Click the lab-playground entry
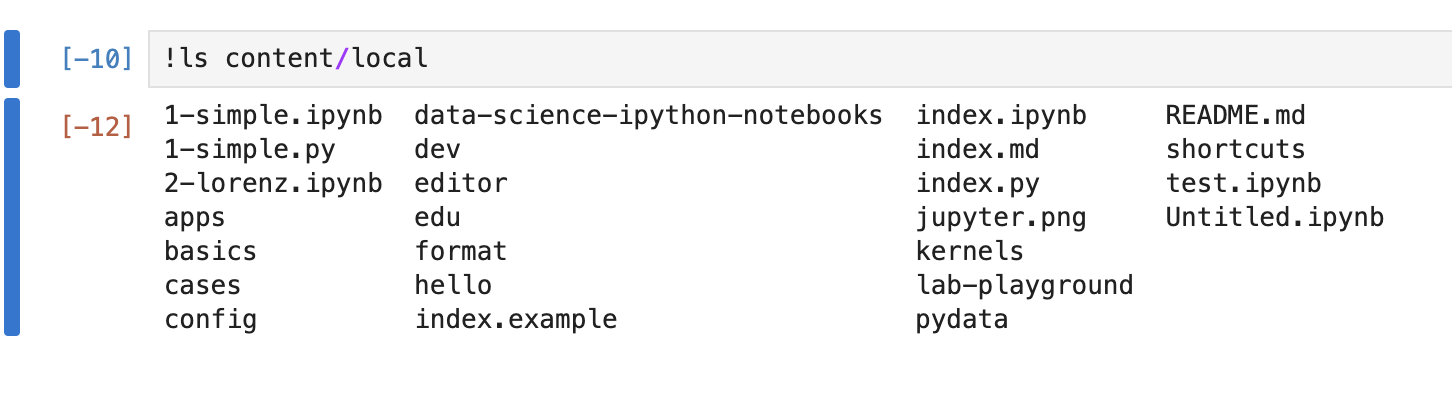Viewport: 1452px width, 402px height. coord(1024,286)
